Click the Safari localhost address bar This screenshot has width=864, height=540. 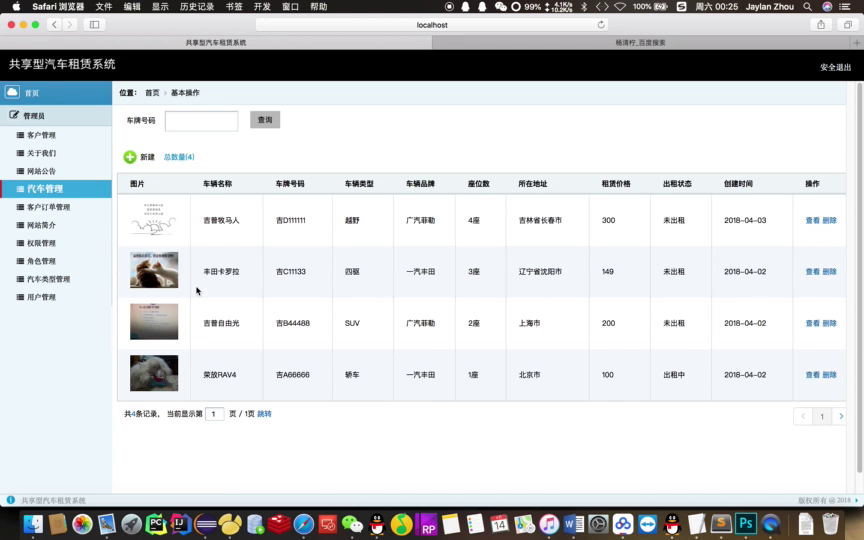pos(431,25)
